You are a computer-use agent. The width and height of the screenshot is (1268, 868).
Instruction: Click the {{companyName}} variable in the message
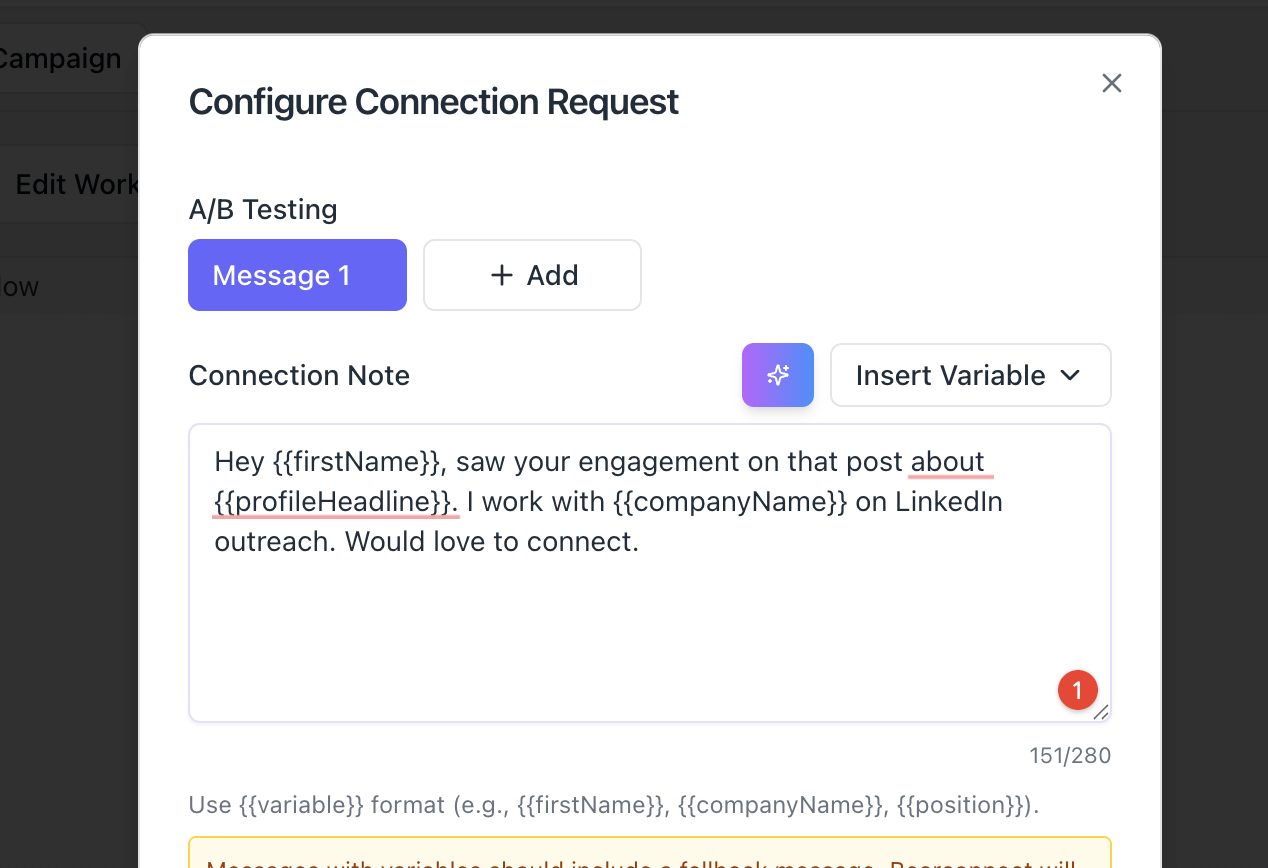(x=731, y=501)
